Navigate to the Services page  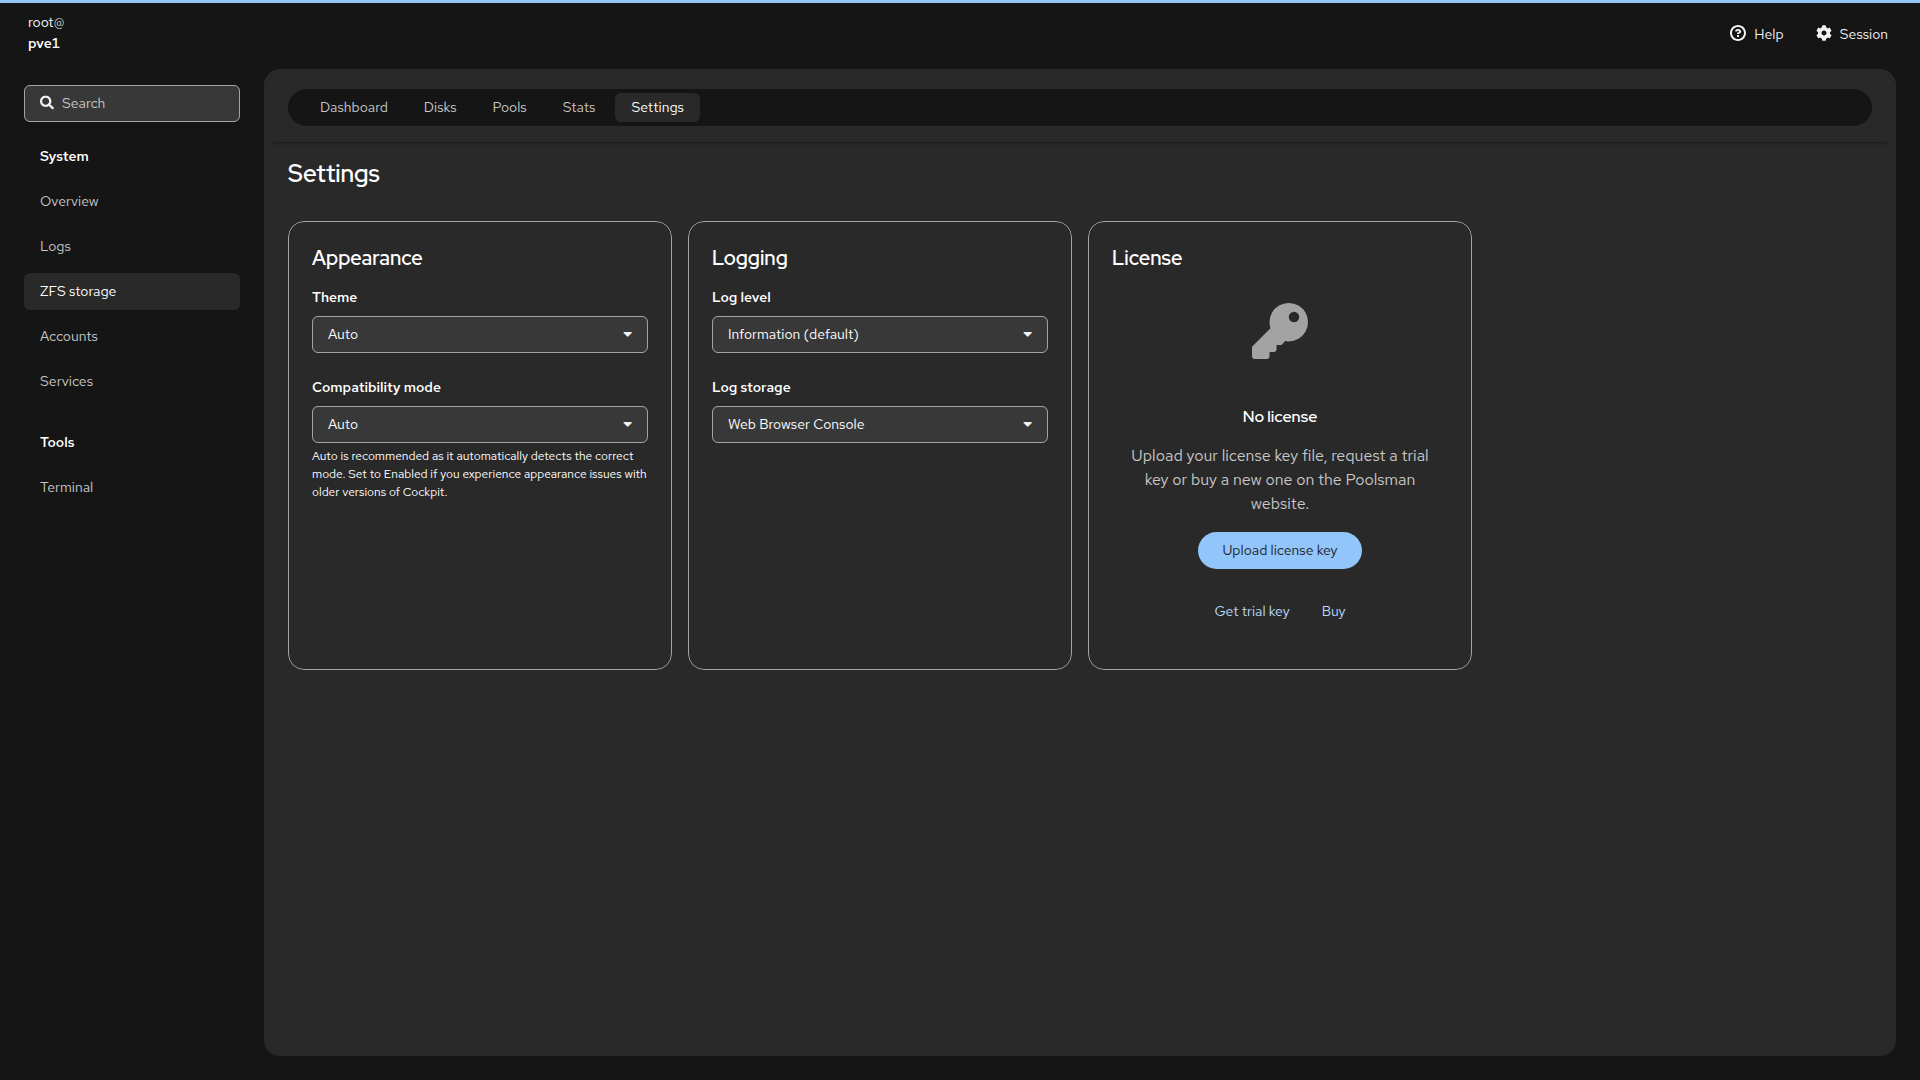(66, 382)
